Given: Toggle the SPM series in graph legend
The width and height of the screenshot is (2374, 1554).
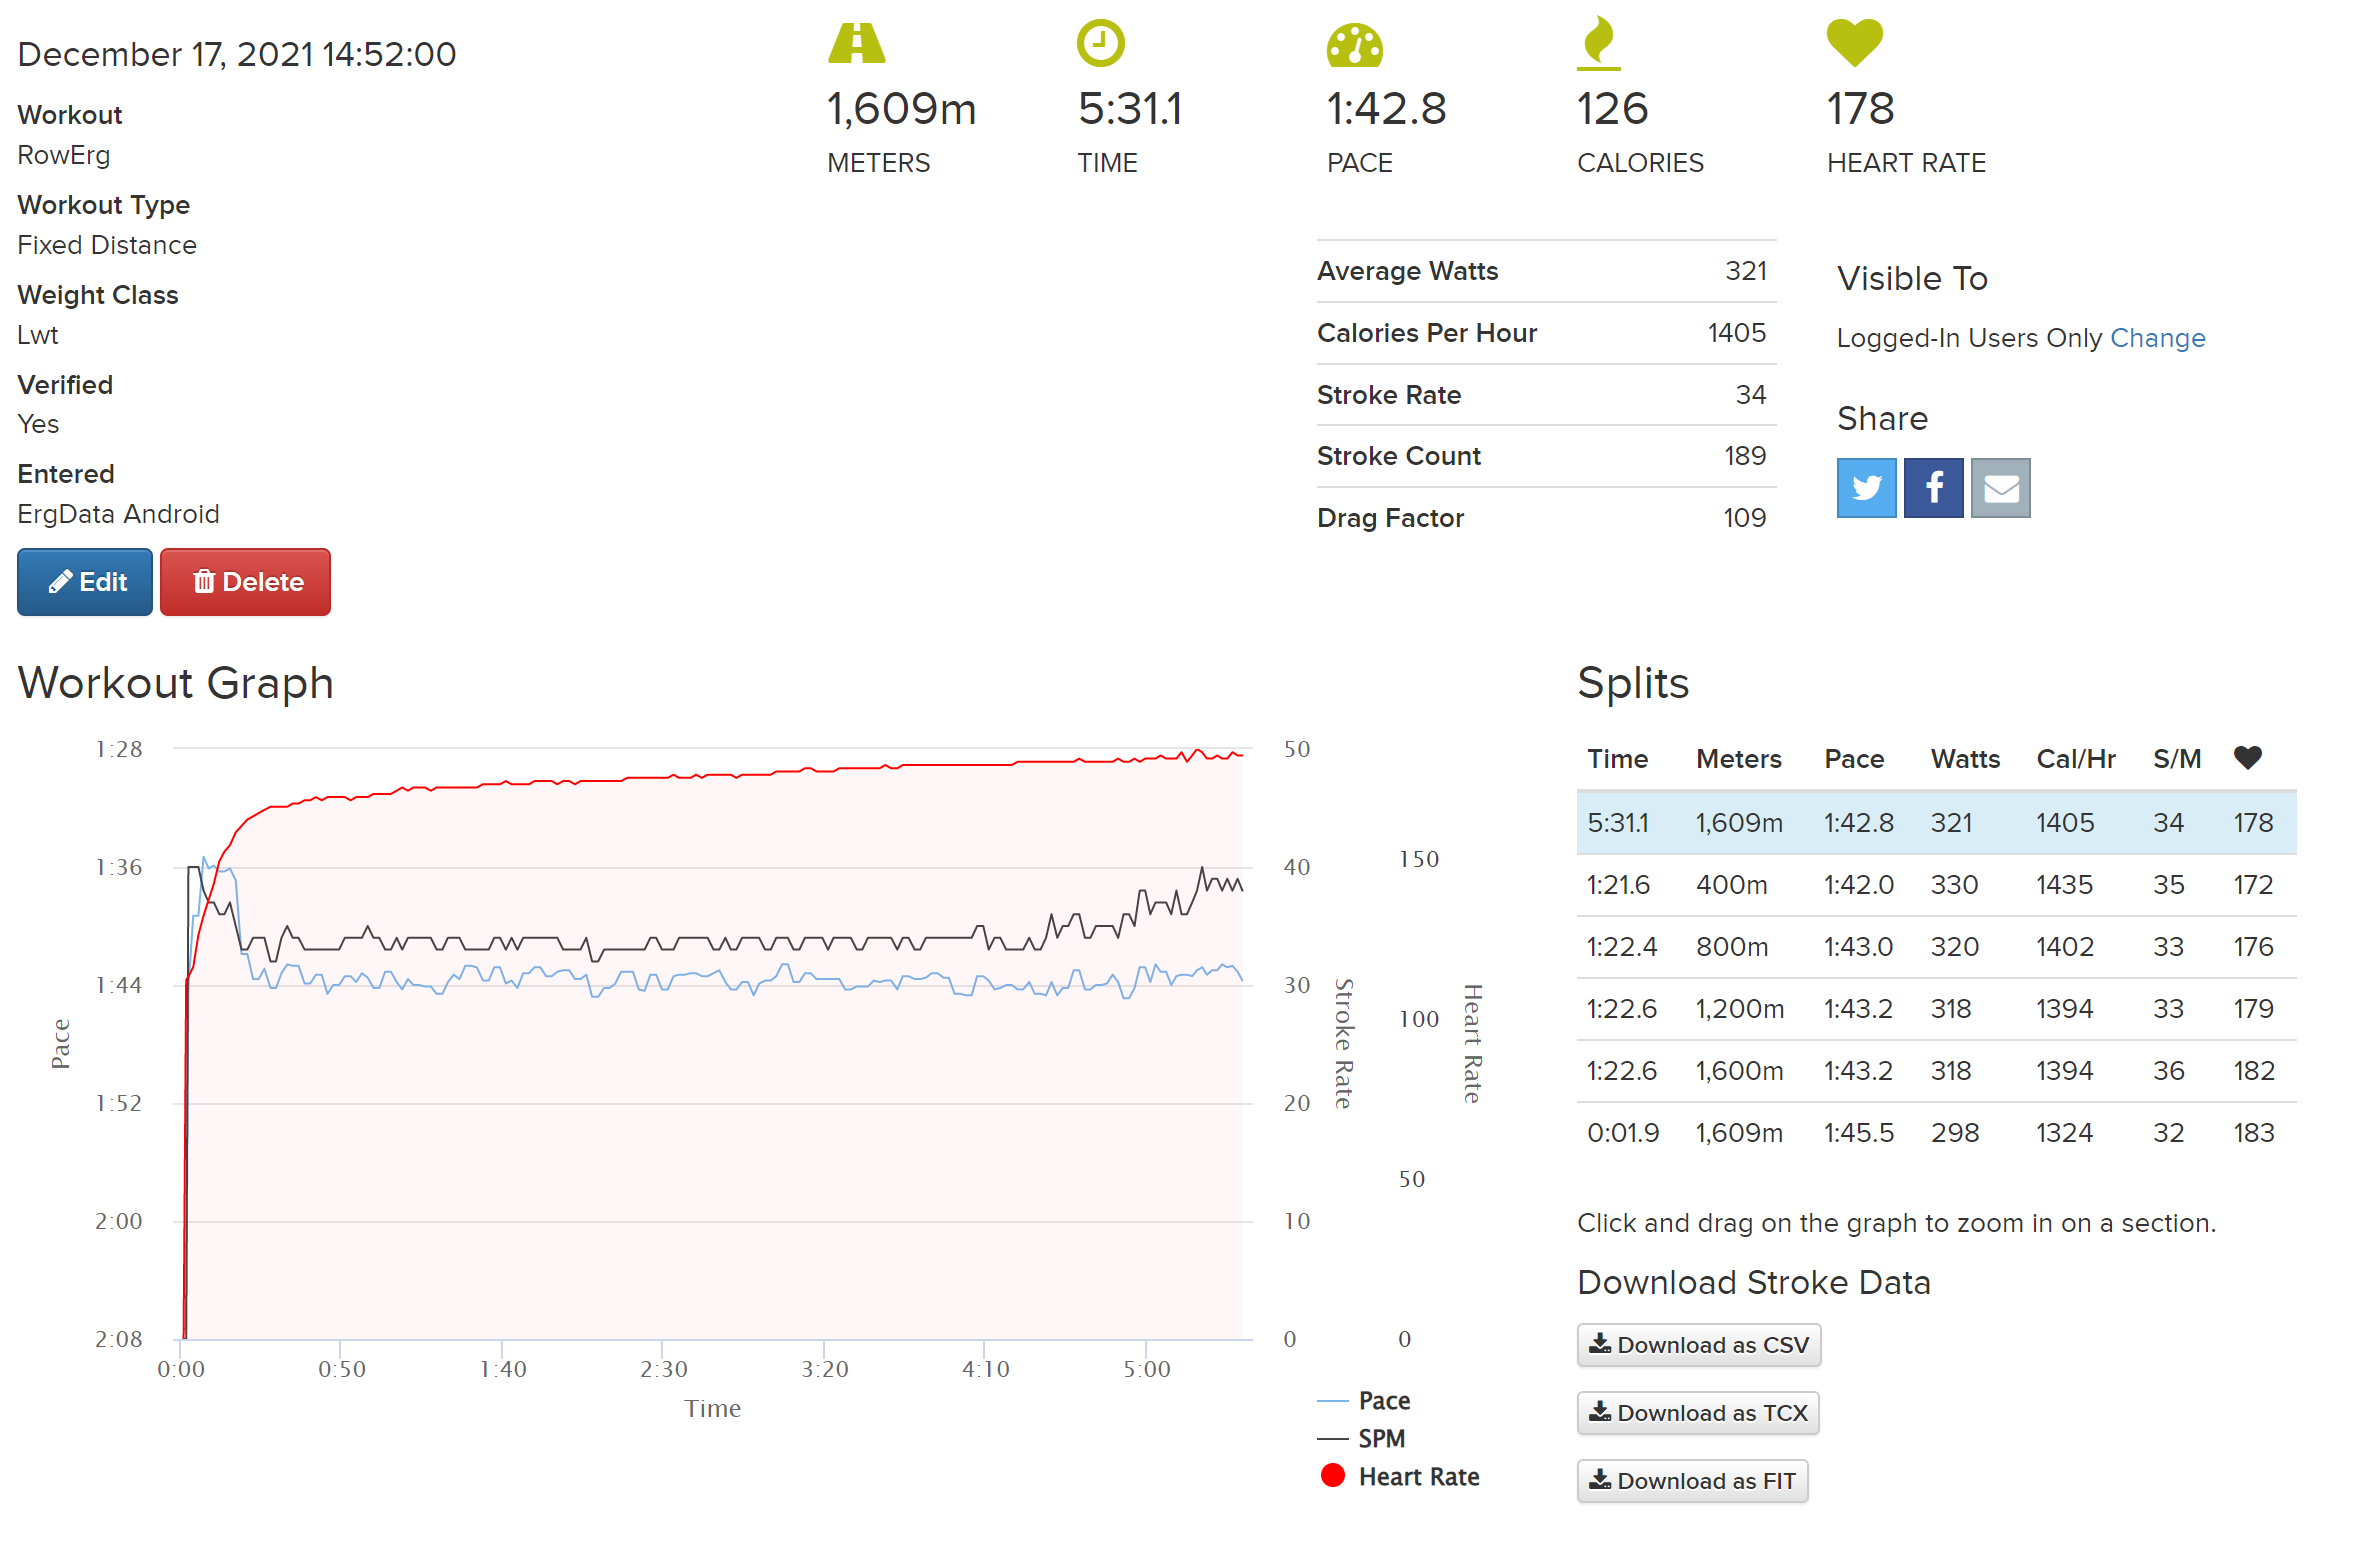Looking at the screenshot, I should 1381,1439.
